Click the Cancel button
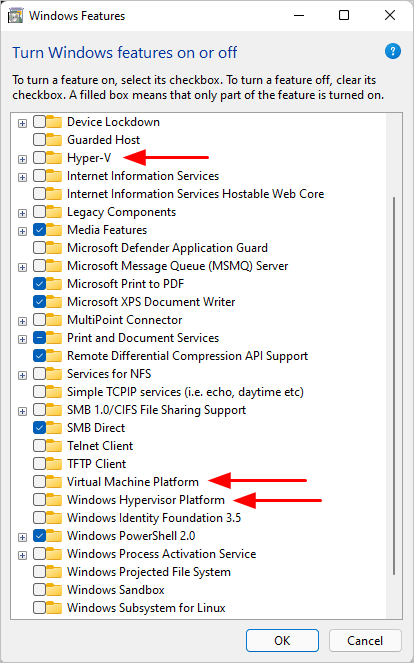Screen dimensions: 414x663 click(365, 641)
